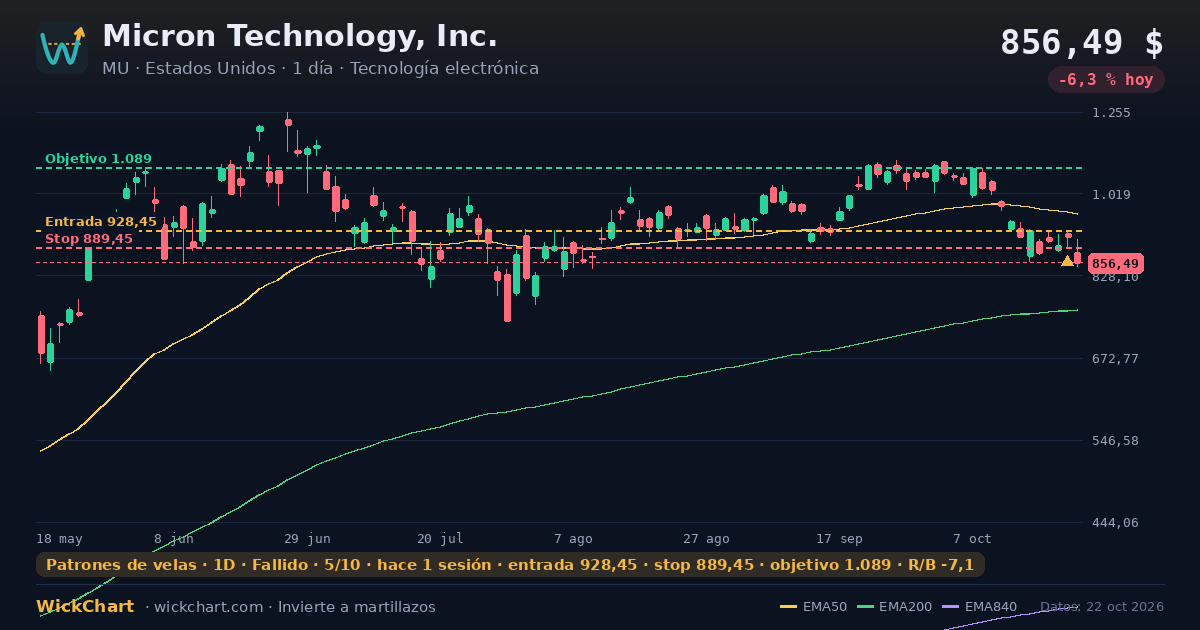The image size is (1200, 630).
Task: Click the orange triangle pattern marker
Action: point(1067,261)
